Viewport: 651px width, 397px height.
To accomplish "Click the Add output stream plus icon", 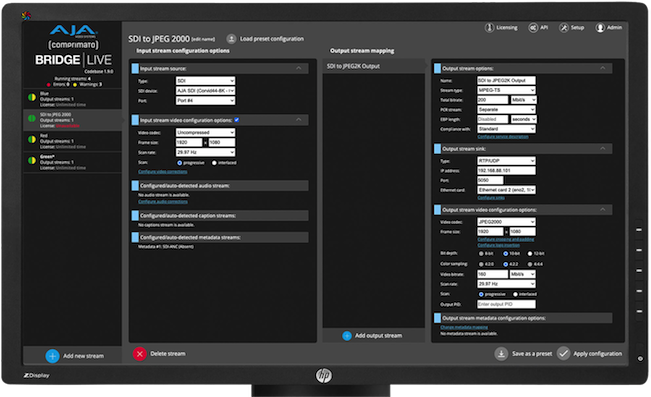I will [x=347, y=336].
